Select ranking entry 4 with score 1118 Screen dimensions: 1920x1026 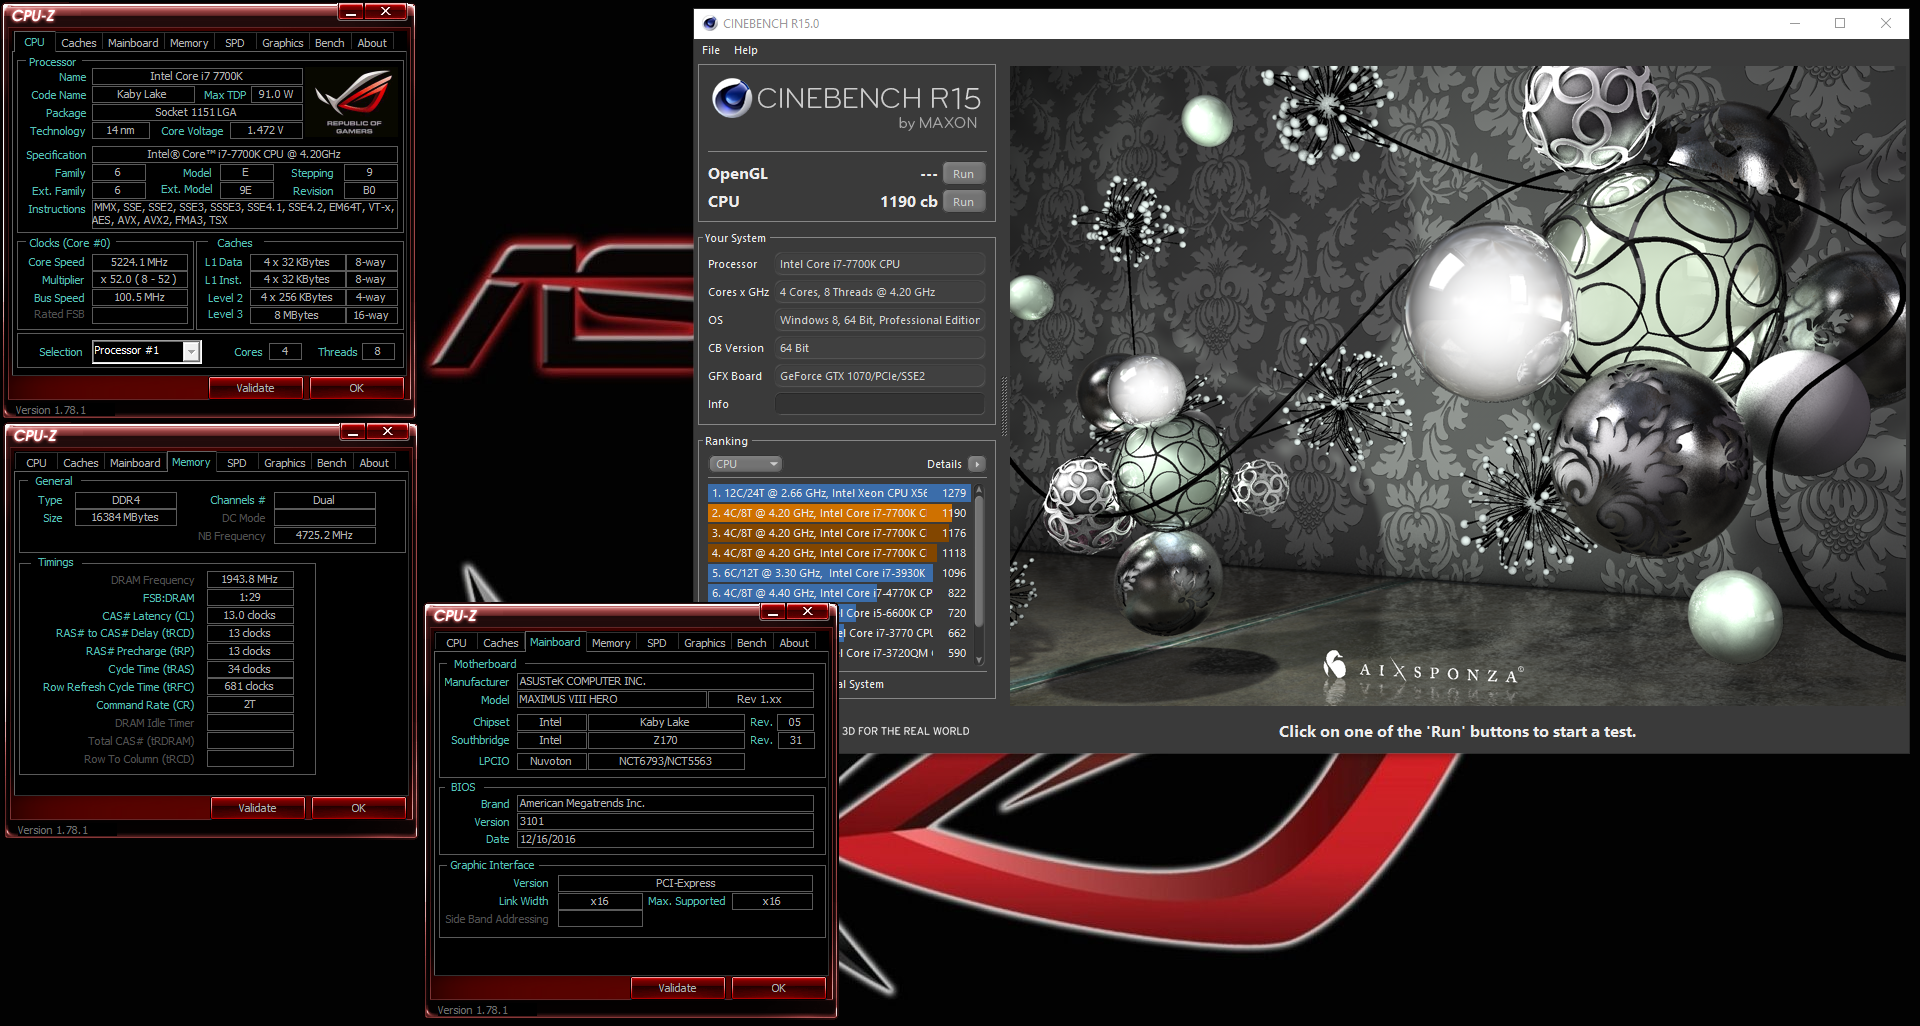[839, 553]
